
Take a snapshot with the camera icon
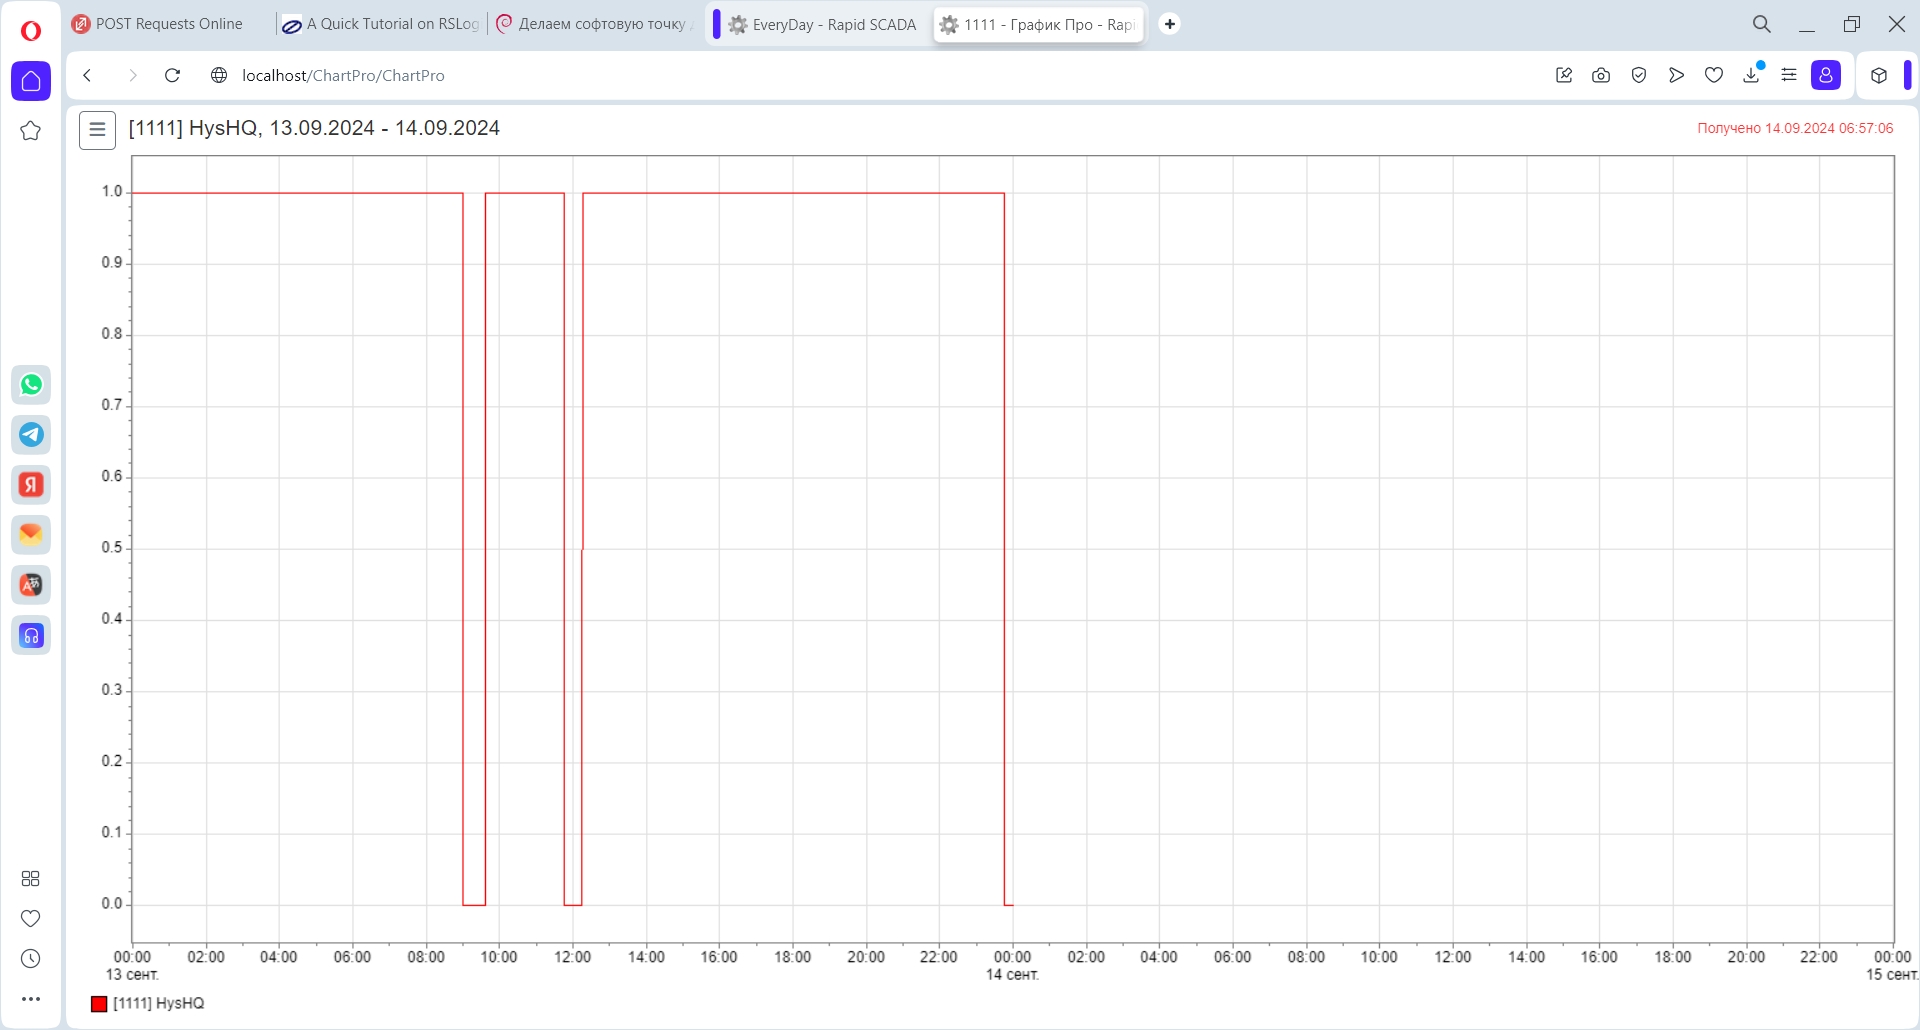click(1601, 76)
